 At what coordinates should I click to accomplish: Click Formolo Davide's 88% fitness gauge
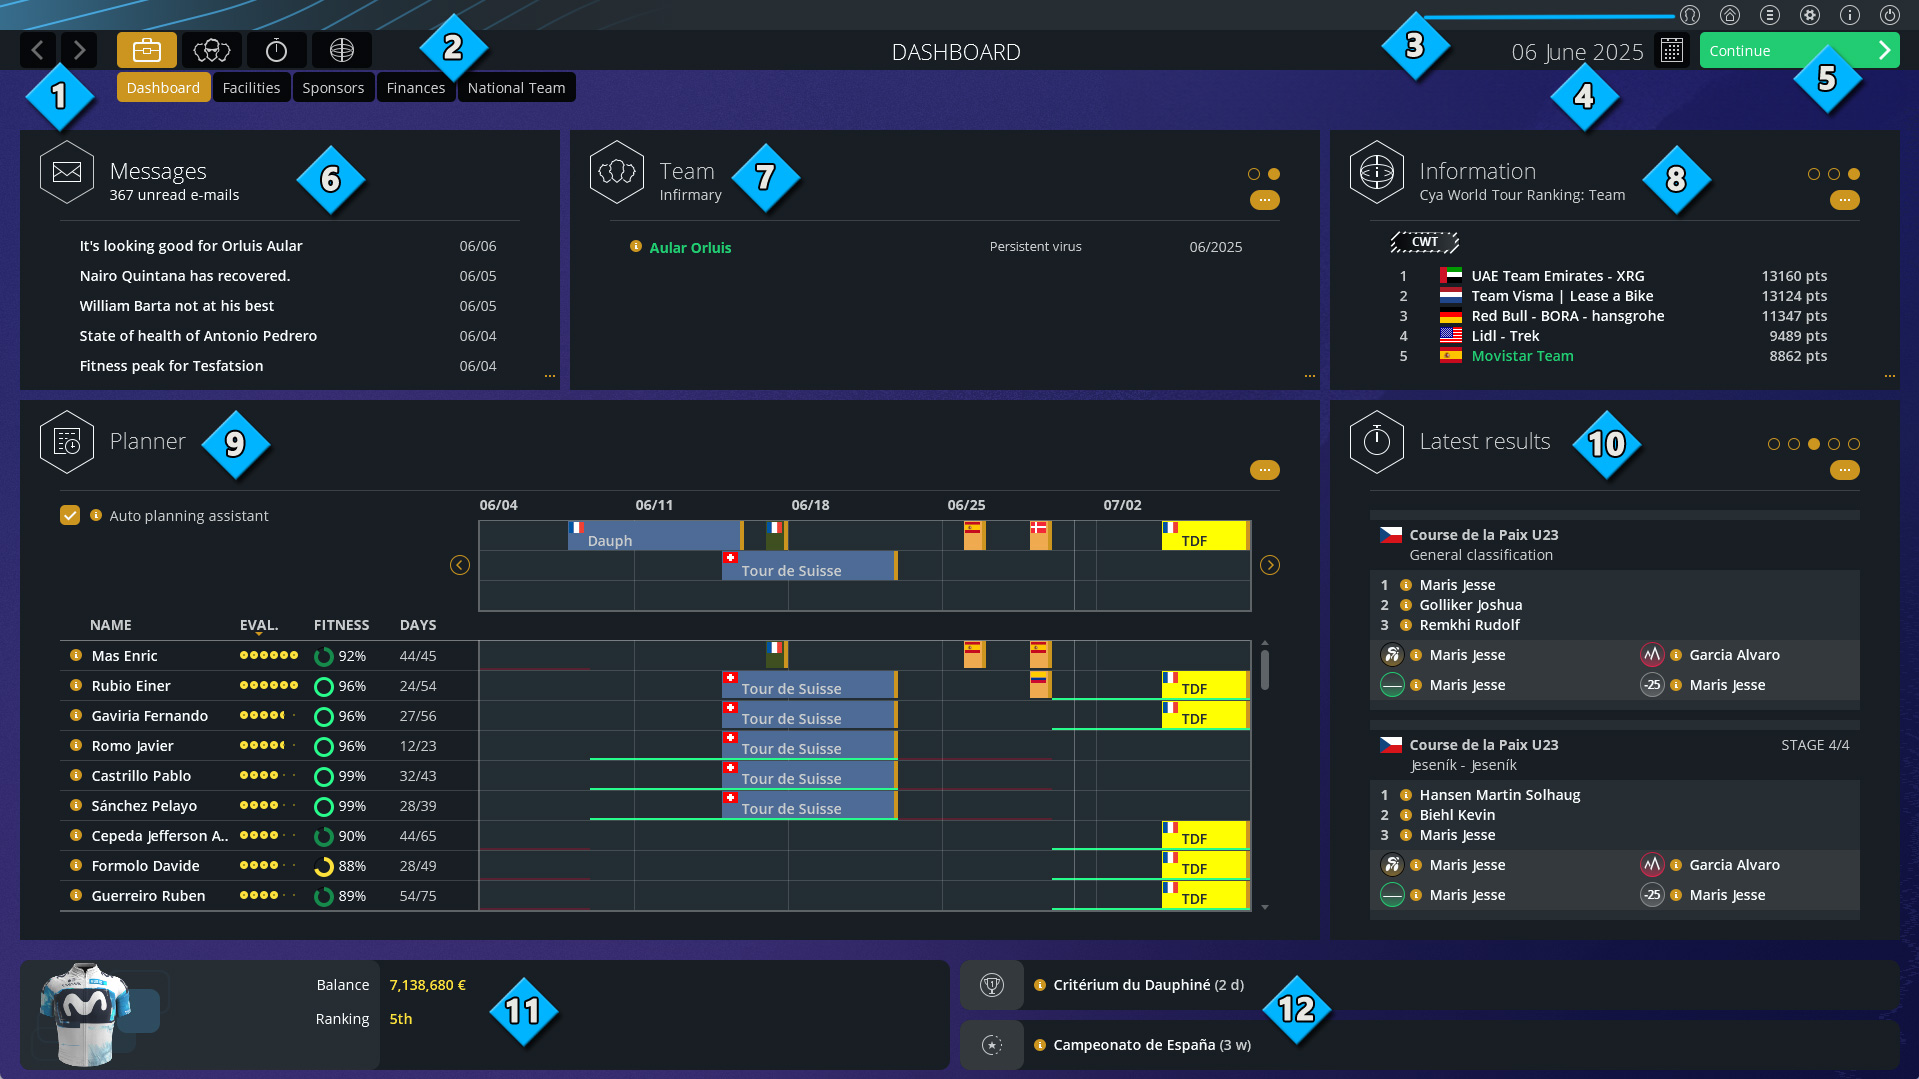[324, 866]
